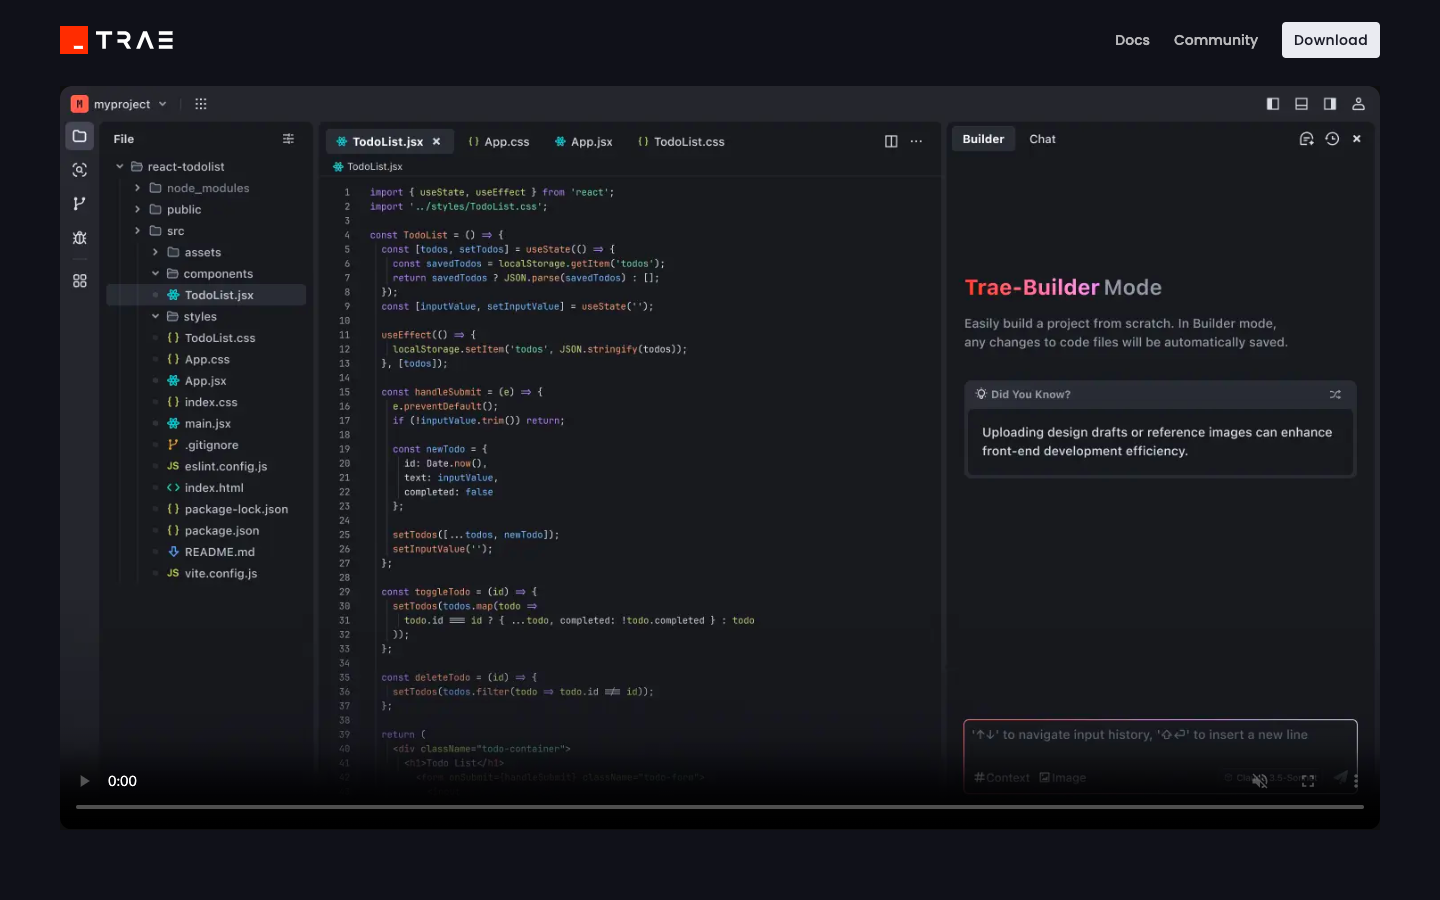Unmute the video sound
Viewport: 1440px width, 900px height.
click(1260, 781)
